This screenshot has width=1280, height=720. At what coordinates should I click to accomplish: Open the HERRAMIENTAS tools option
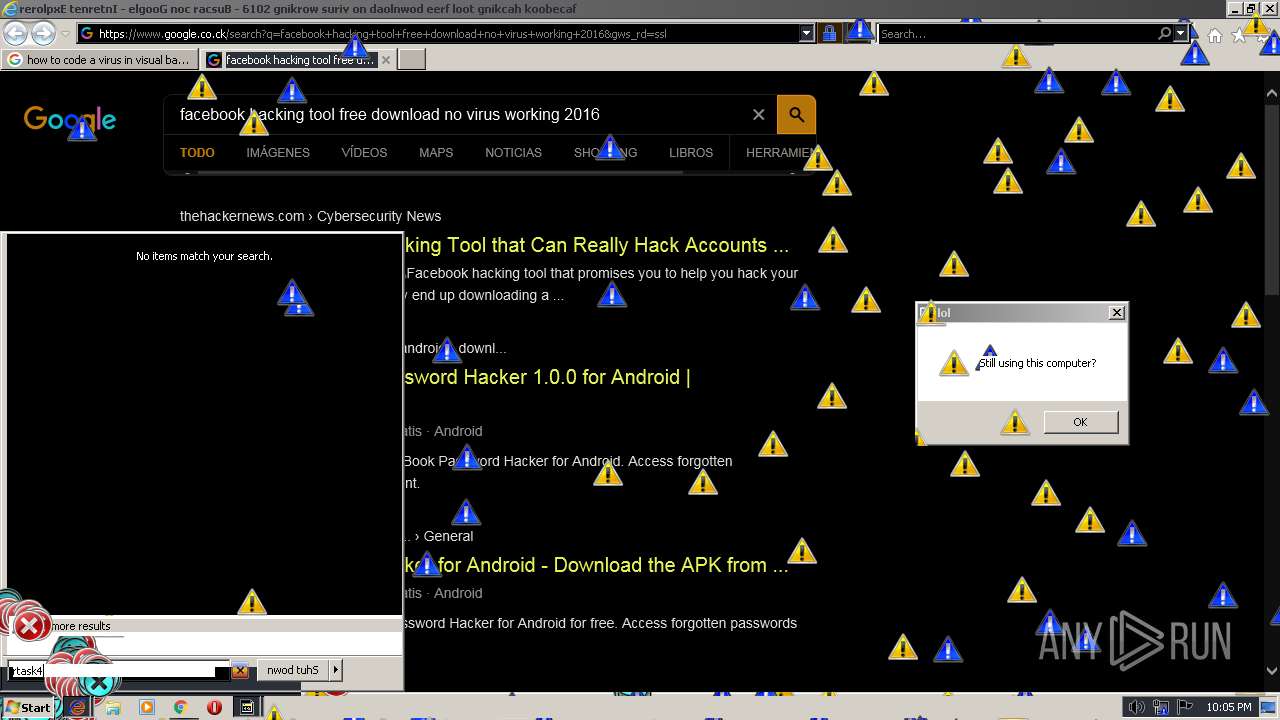click(781, 153)
